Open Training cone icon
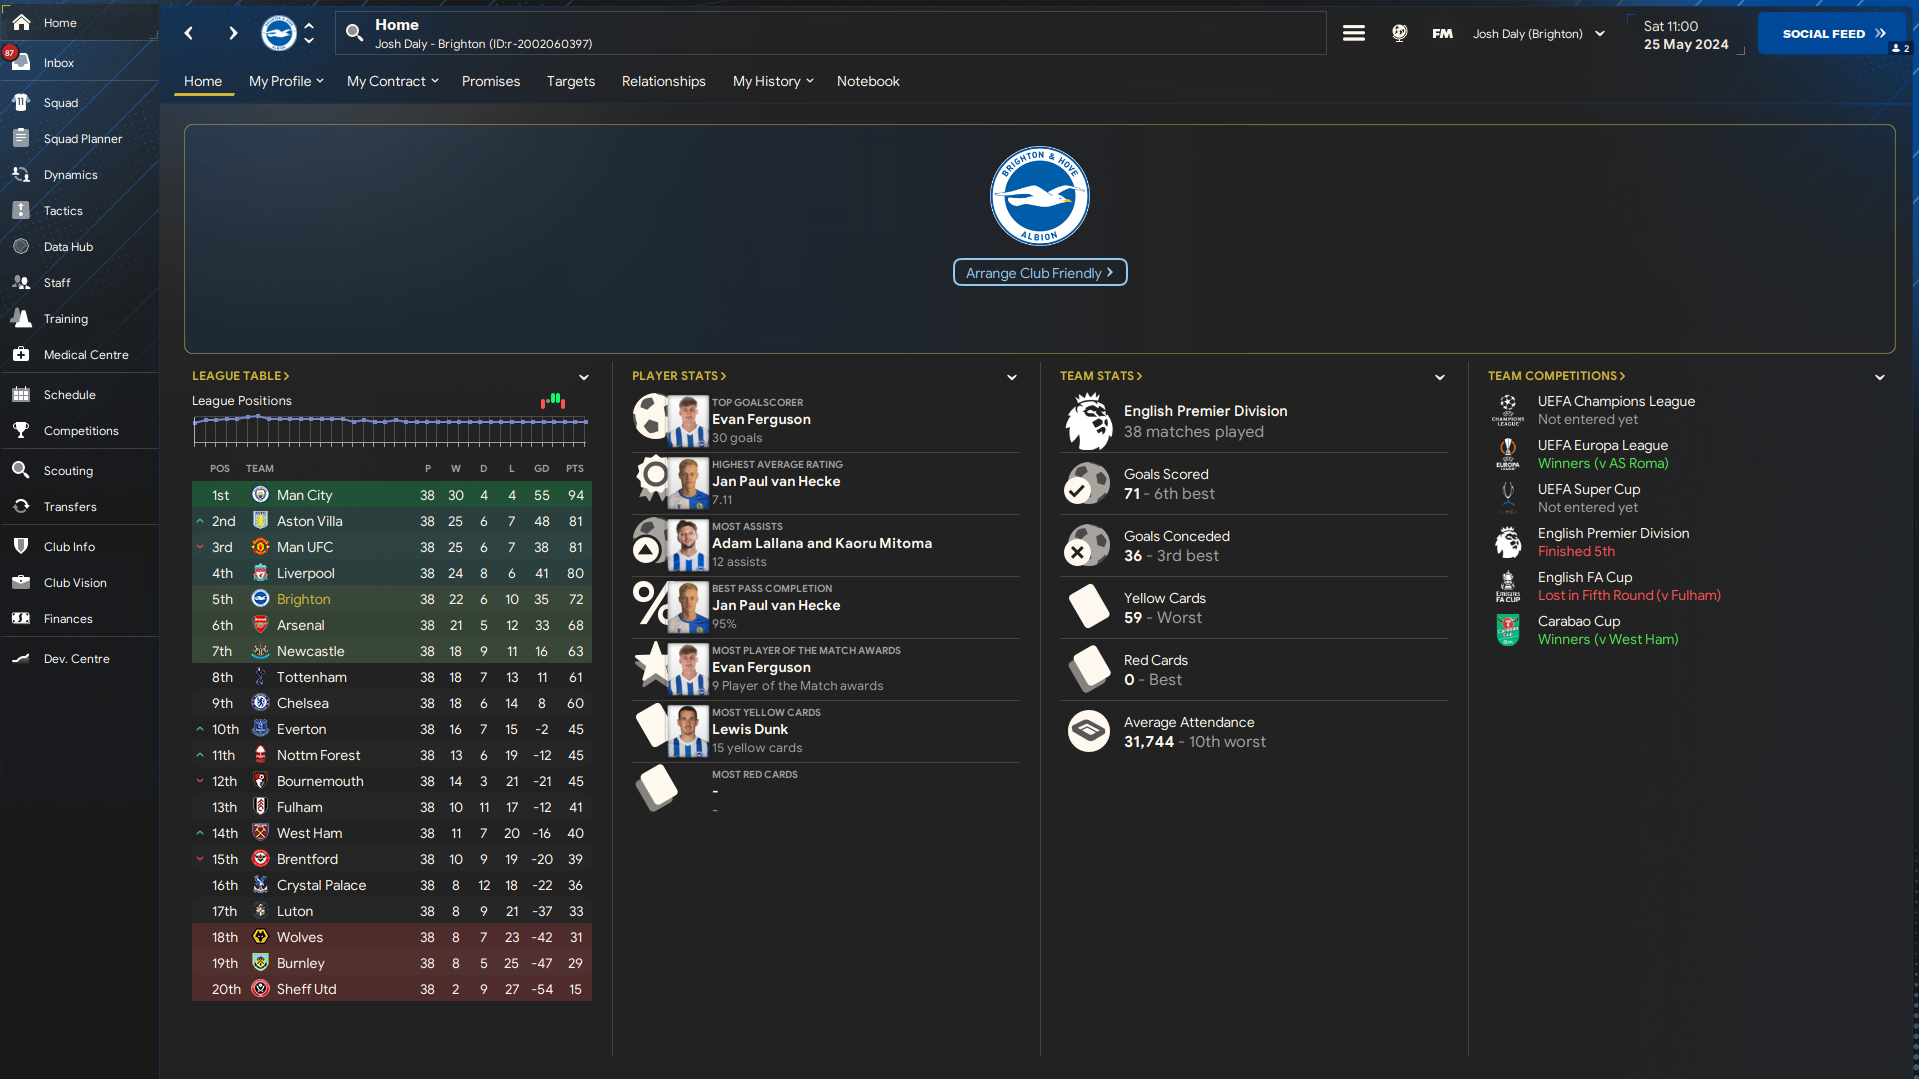Viewport: 1919px width, 1079px height. pos(21,318)
